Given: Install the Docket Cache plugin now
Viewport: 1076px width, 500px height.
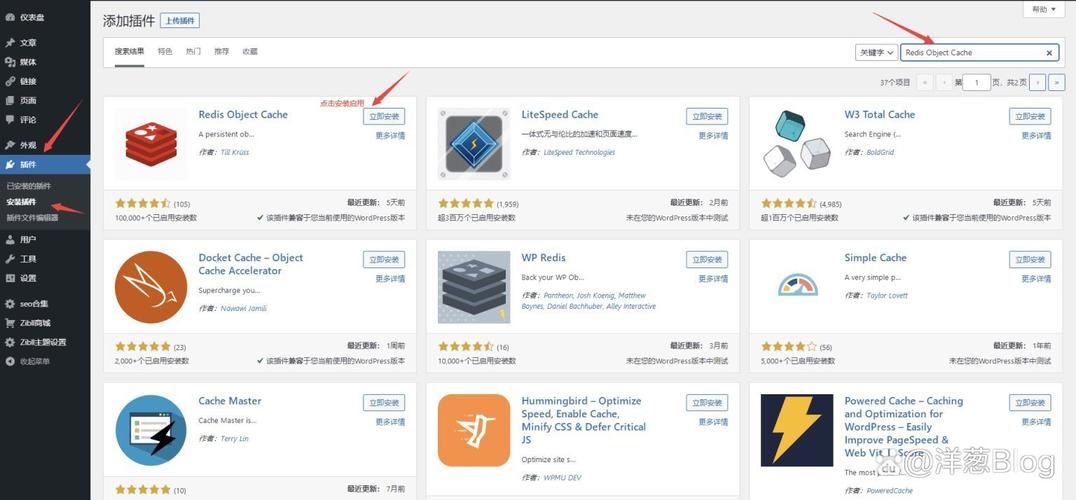Looking at the screenshot, I should coord(384,260).
